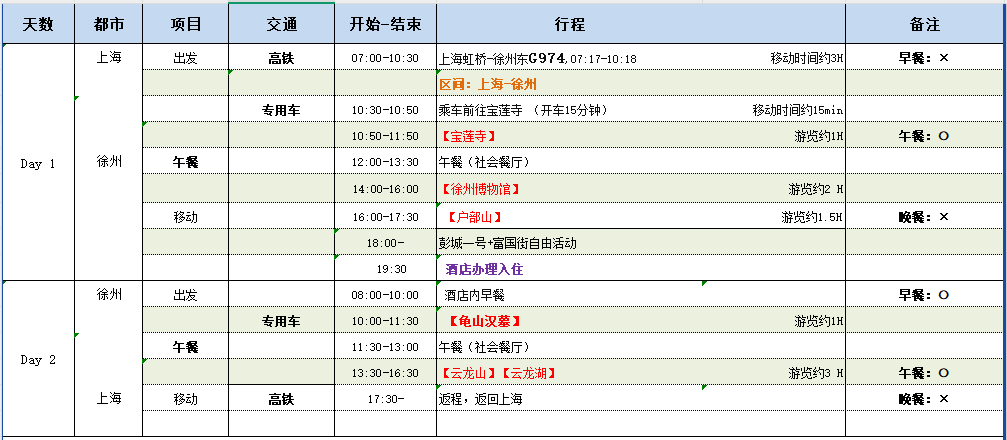The width and height of the screenshot is (1007, 440).
Task: Select the 上海虹桥-徐州东 G974 train cell
Action: 640,58
